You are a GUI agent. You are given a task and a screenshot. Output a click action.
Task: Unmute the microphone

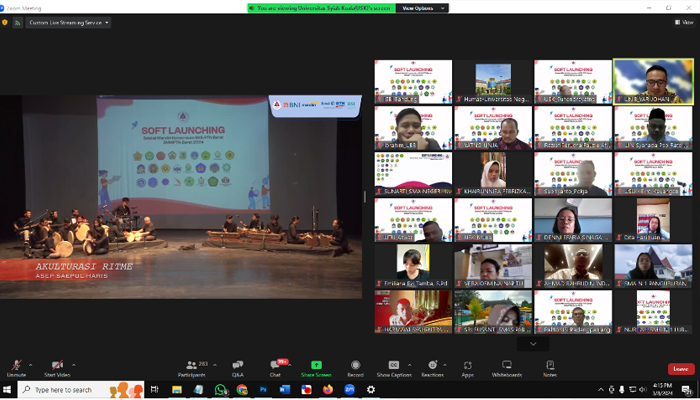16,366
